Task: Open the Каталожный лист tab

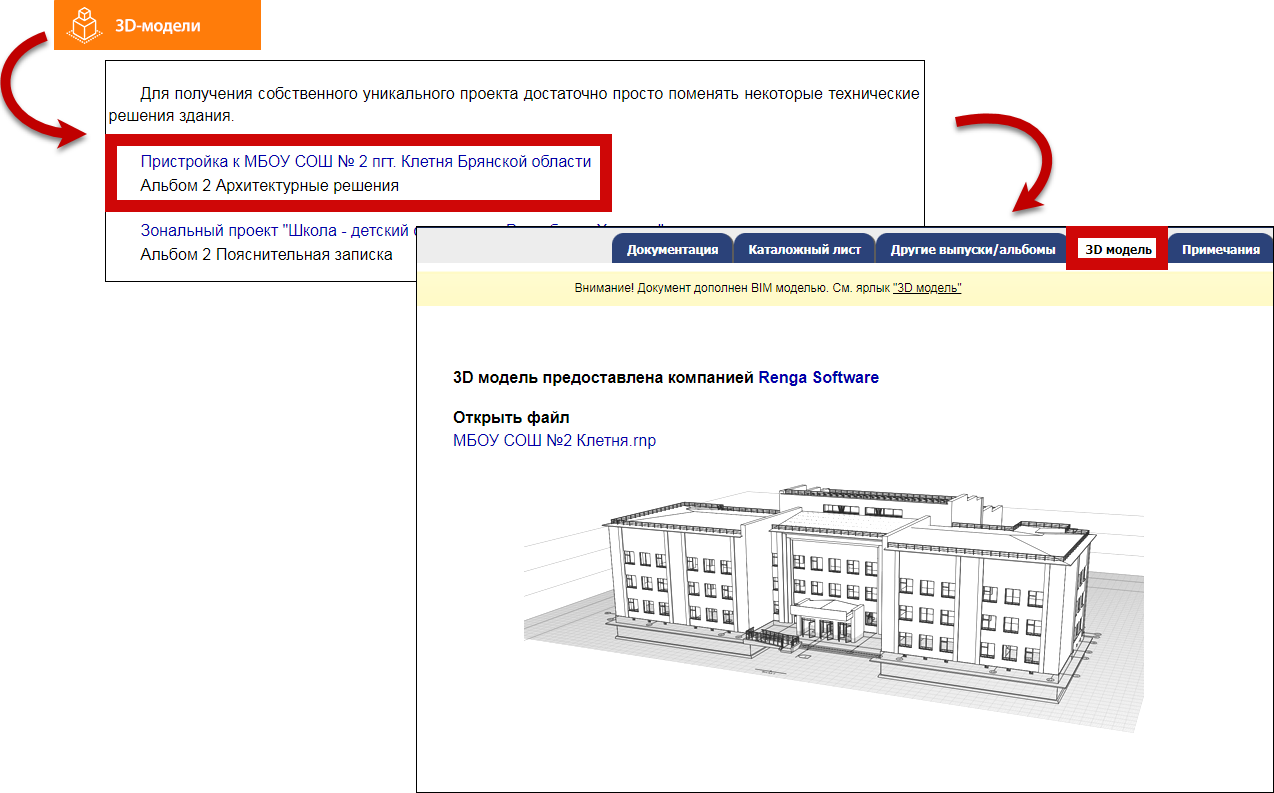Action: pos(804,249)
